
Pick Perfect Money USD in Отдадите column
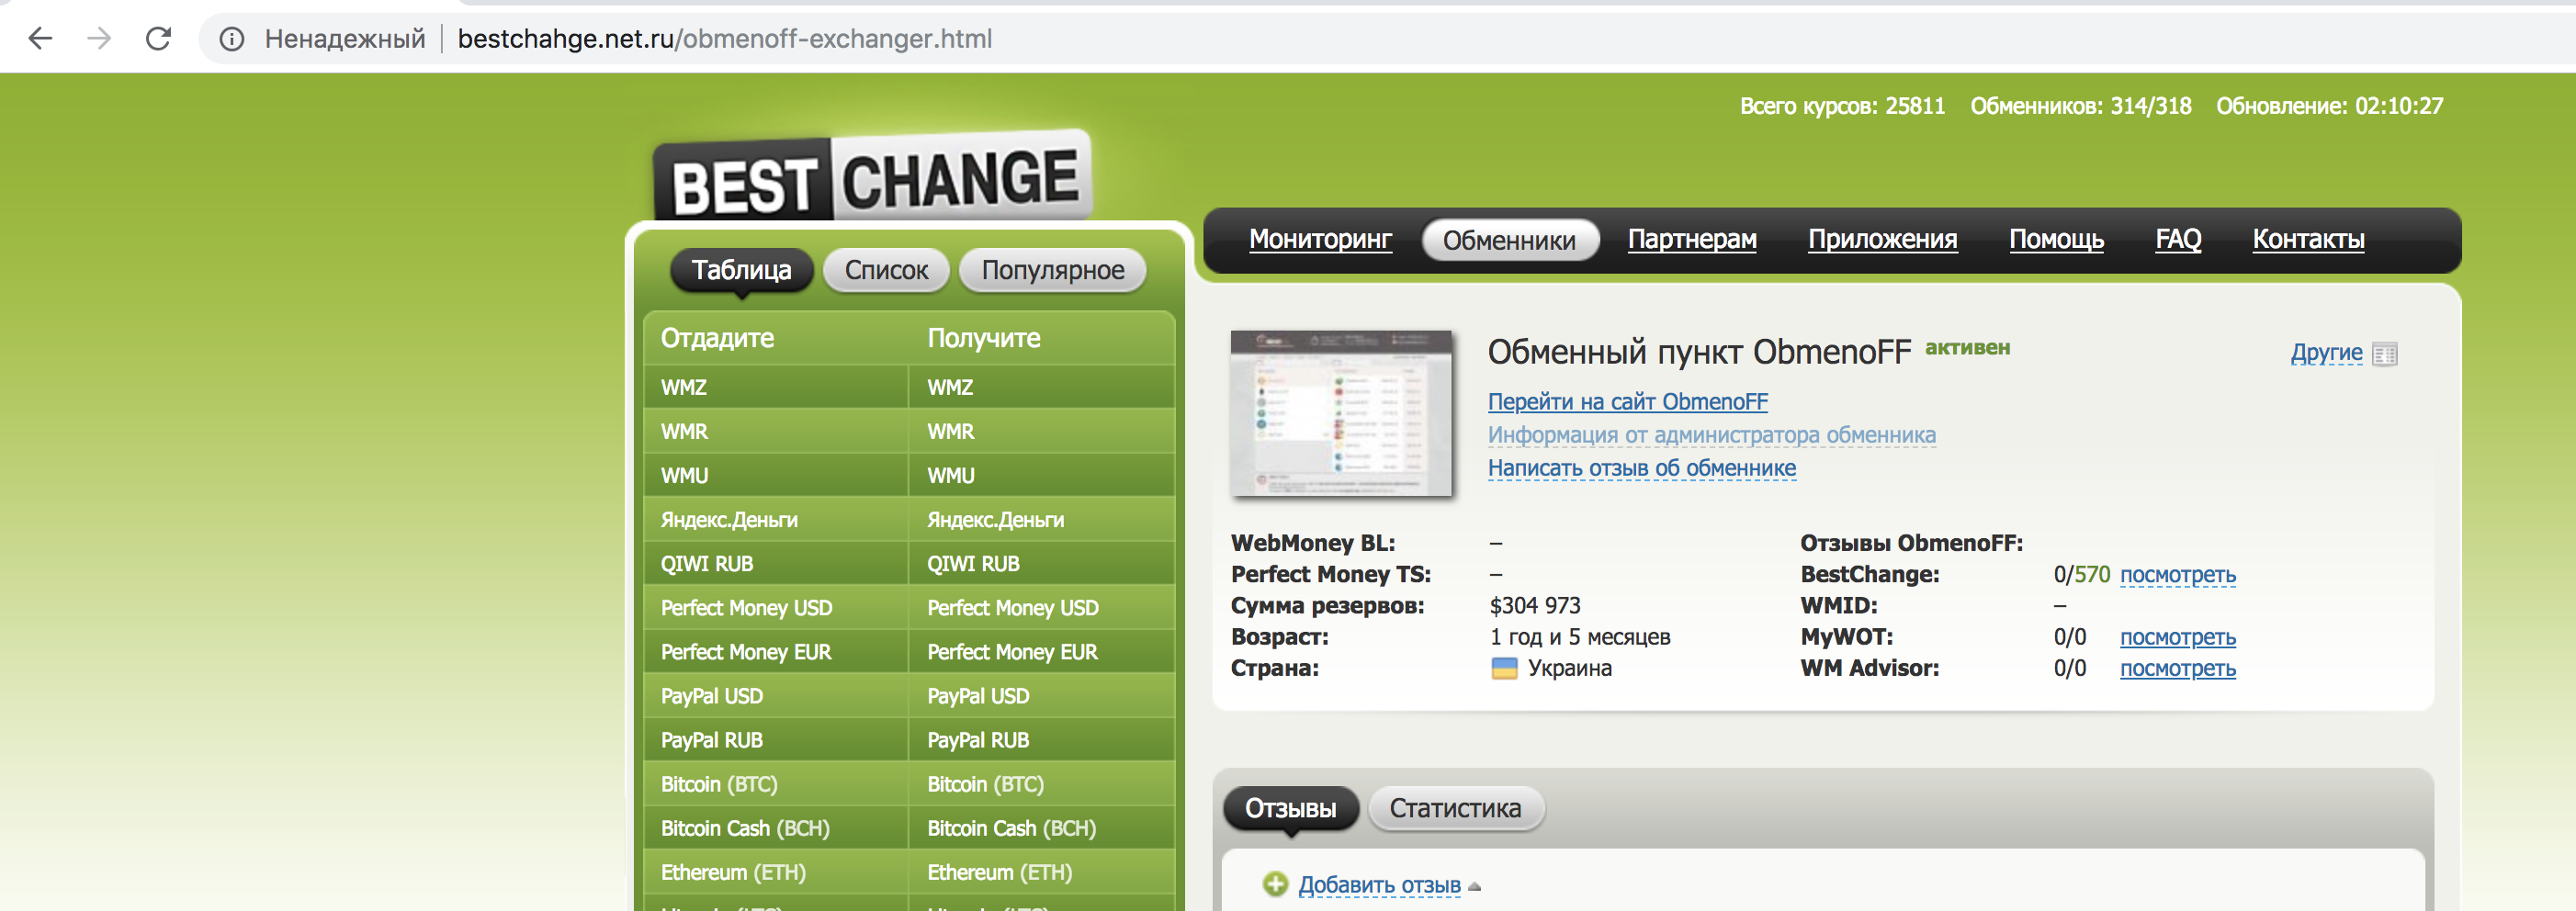pos(776,607)
